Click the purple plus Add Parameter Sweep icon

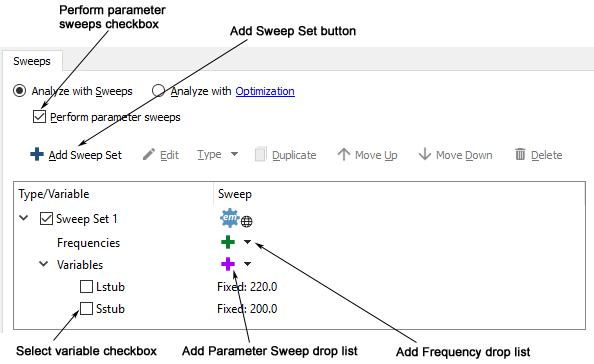pyautogui.click(x=228, y=264)
